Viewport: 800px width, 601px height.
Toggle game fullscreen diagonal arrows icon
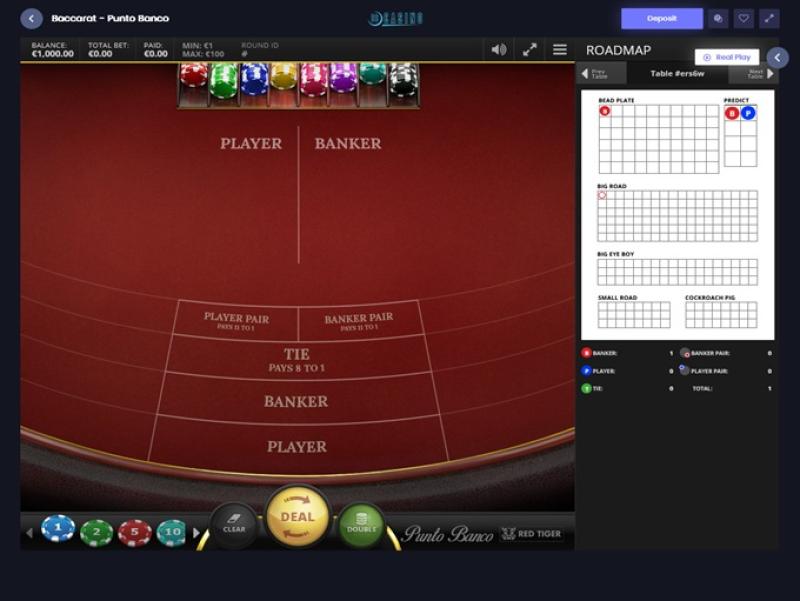point(529,49)
